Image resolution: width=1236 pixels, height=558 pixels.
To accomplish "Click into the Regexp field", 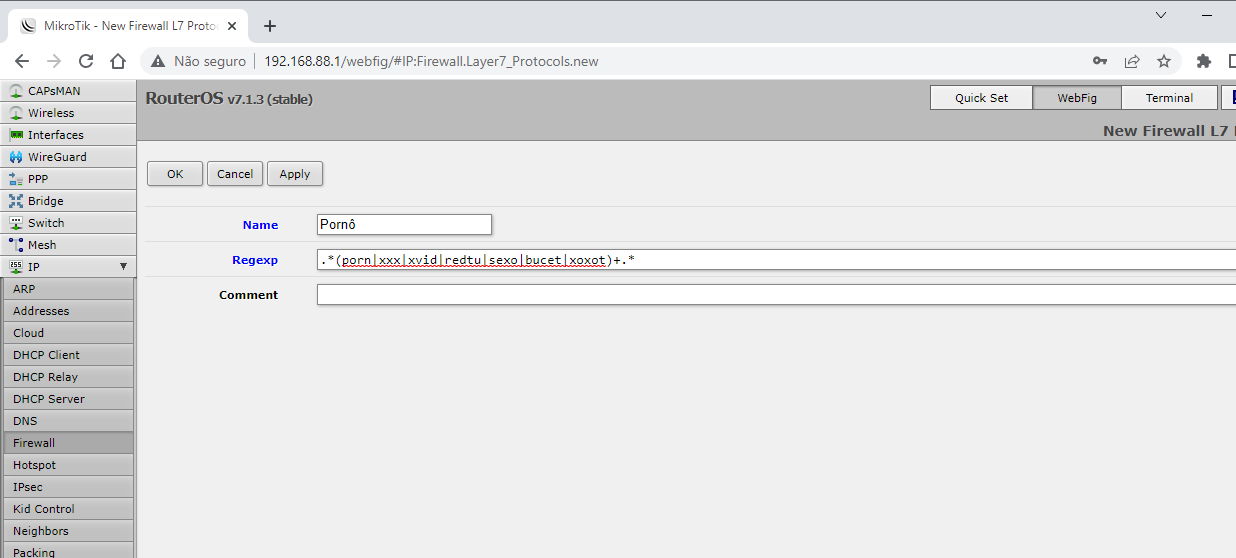I will coord(776,260).
